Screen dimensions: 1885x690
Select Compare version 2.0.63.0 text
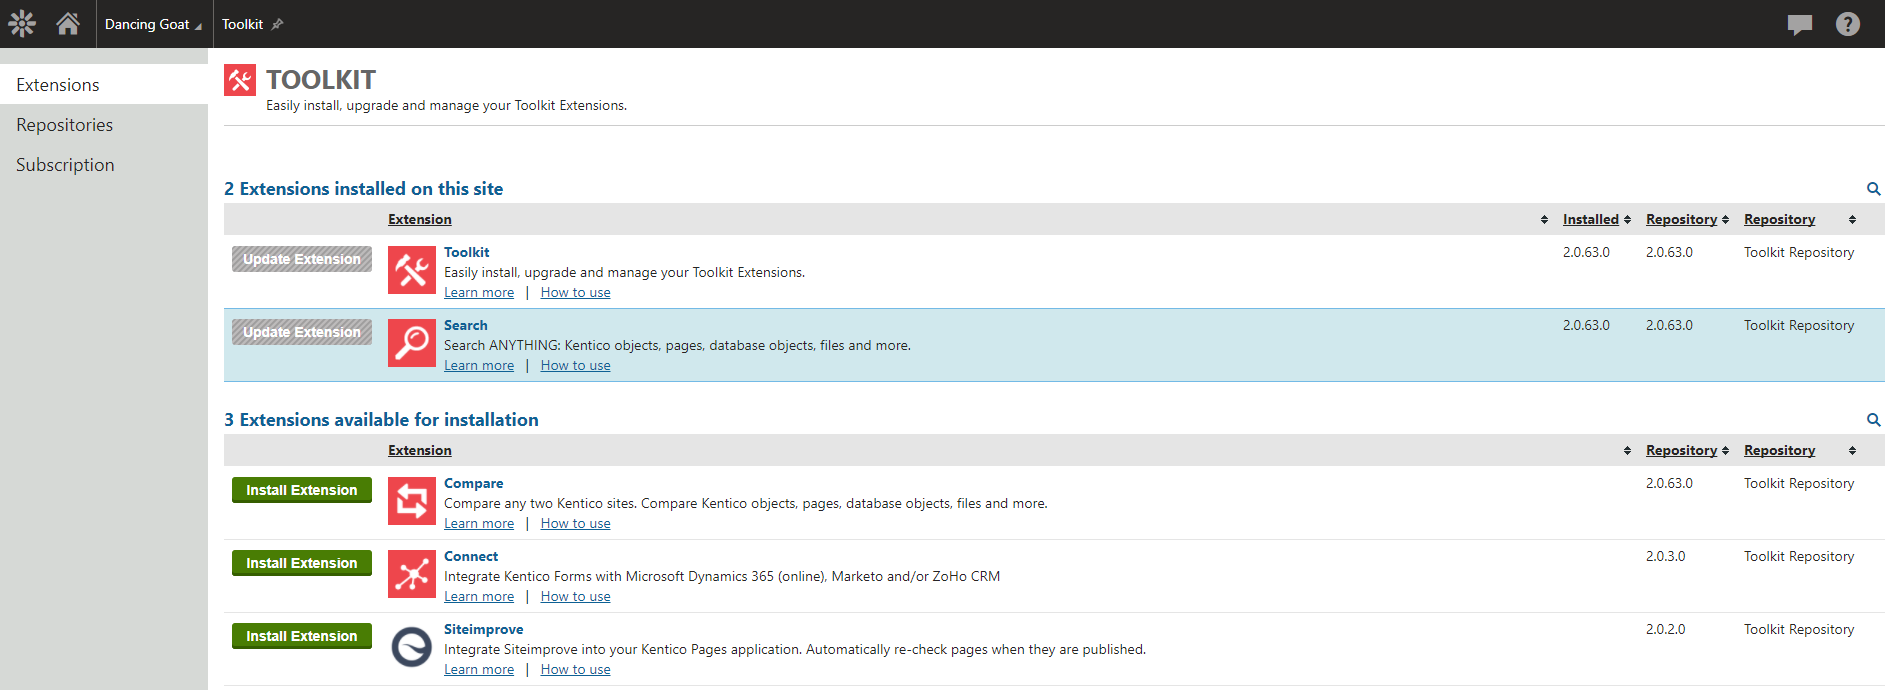(x=1669, y=483)
